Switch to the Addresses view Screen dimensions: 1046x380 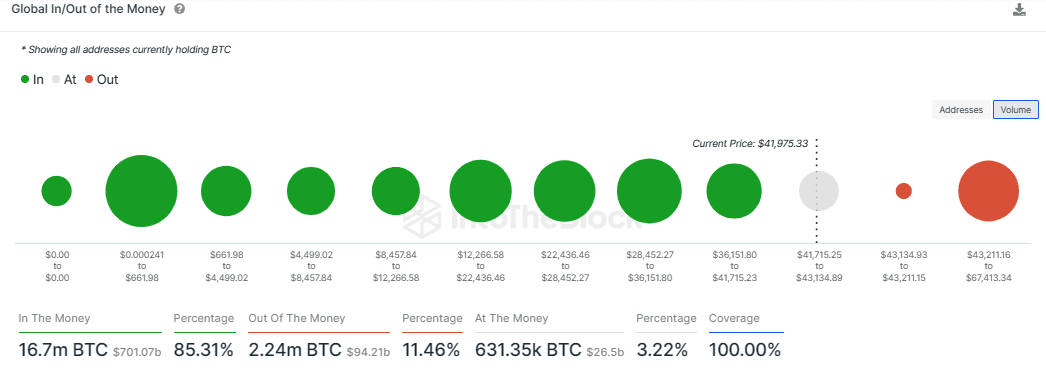coord(961,110)
